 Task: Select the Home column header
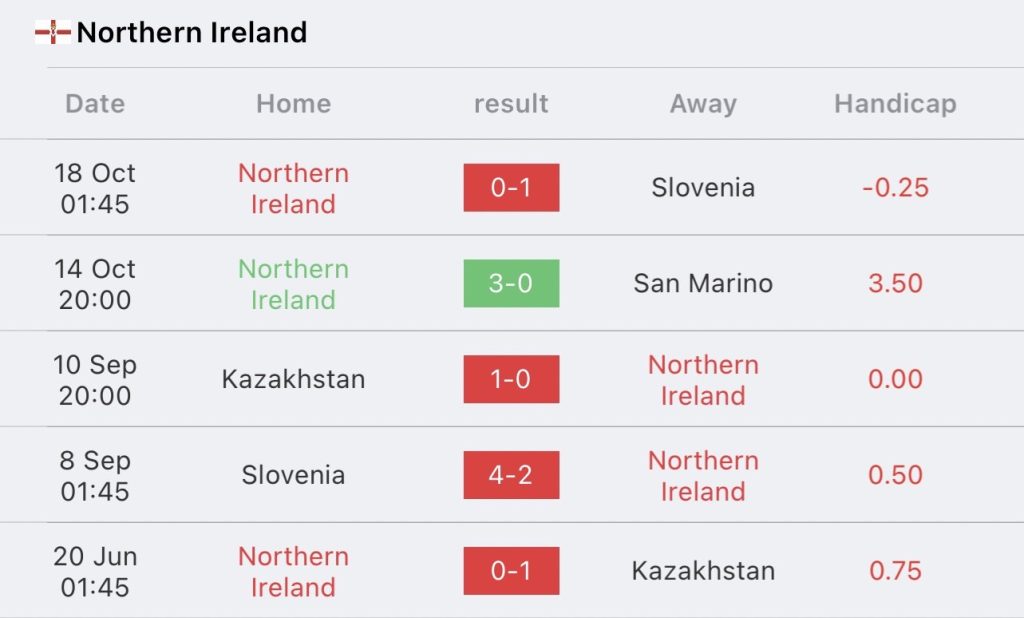294,104
